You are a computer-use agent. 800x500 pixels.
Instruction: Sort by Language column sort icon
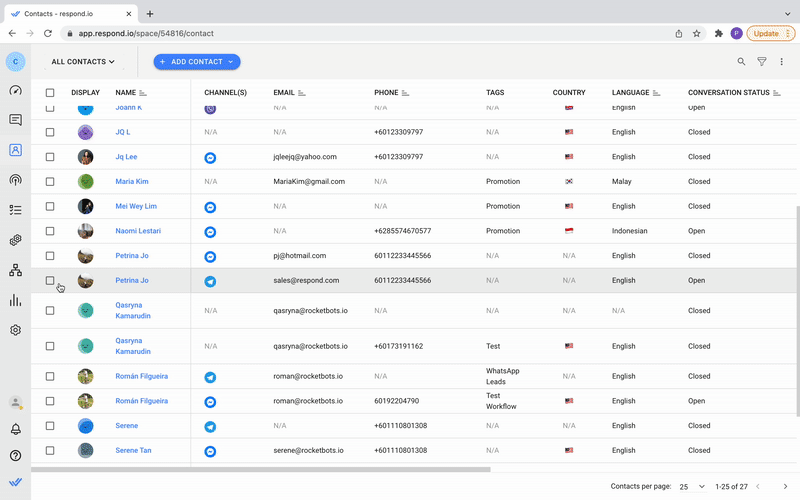click(656, 93)
